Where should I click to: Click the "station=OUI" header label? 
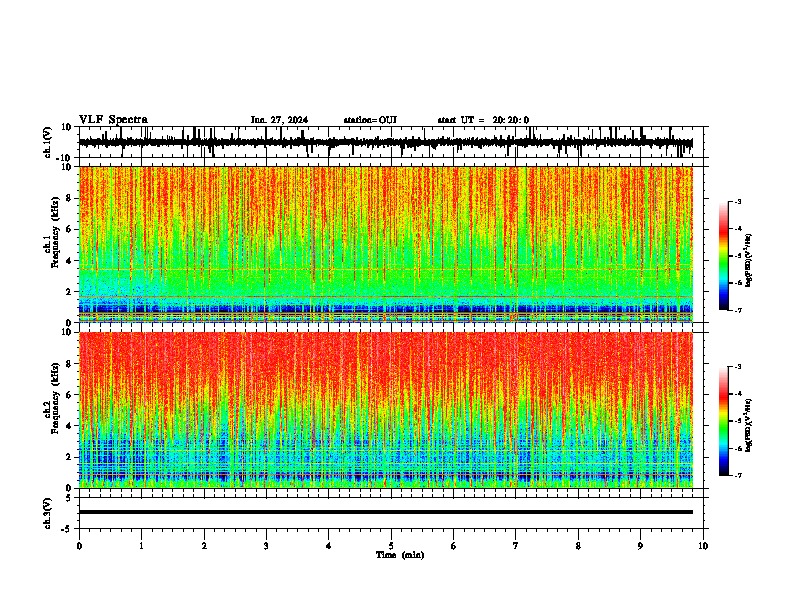(x=370, y=120)
